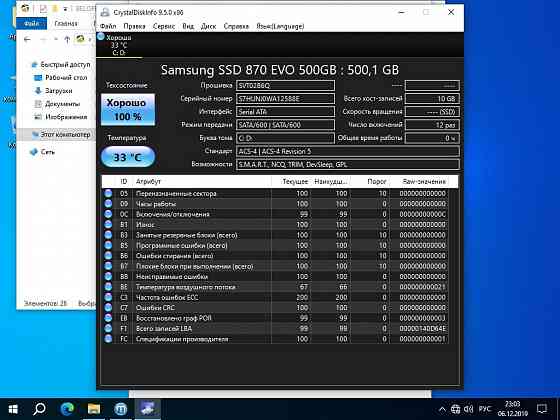The height and width of the screenshot is (420, 560).
Task: Click the Серийный номер field
Action: (285, 99)
